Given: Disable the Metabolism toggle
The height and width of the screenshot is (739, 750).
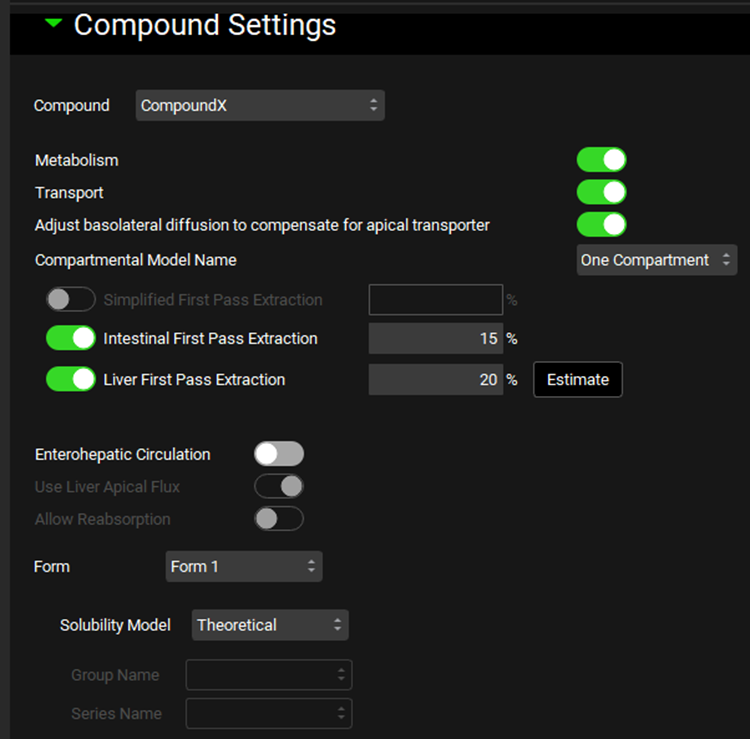Looking at the screenshot, I should [601, 160].
